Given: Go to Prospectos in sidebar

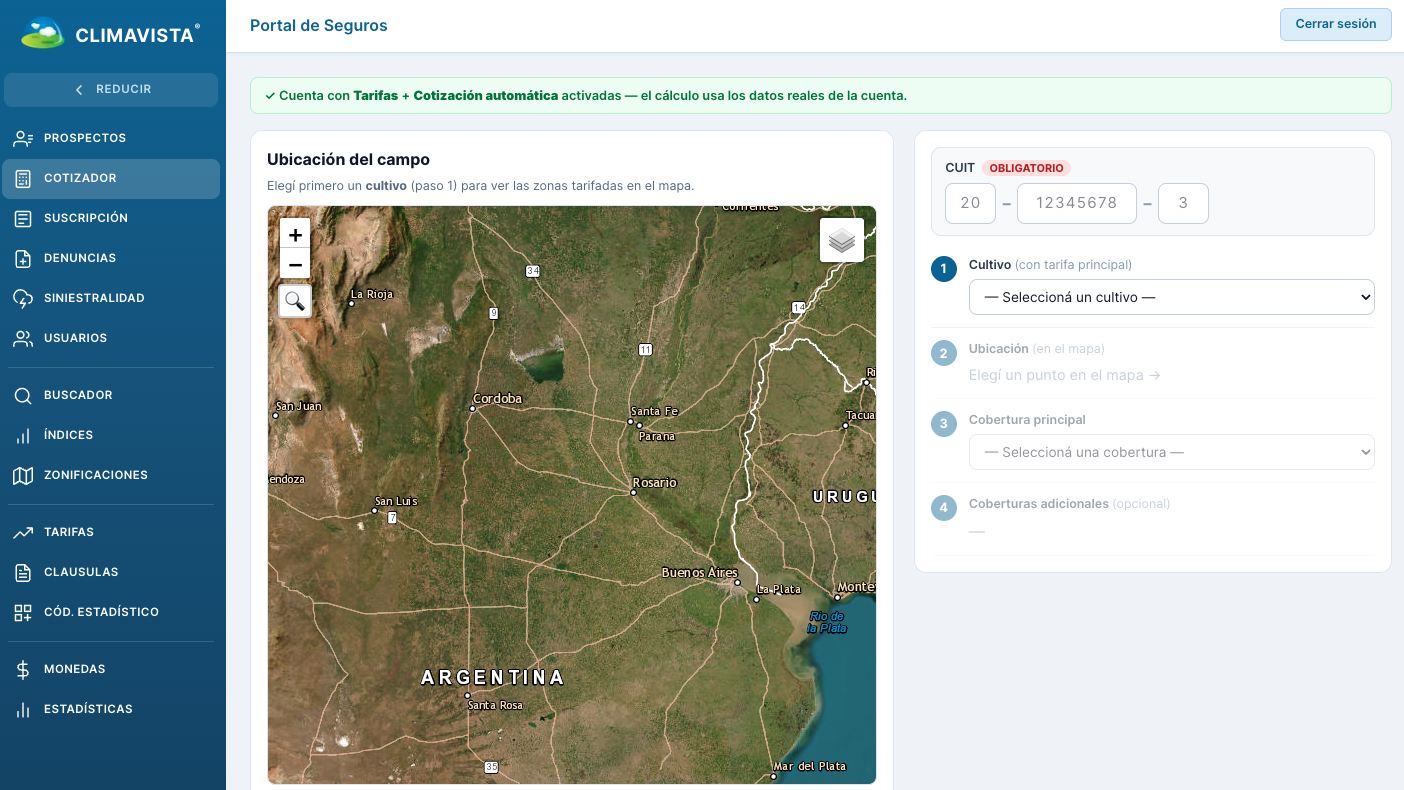Looking at the screenshot, I should [111, 138].
